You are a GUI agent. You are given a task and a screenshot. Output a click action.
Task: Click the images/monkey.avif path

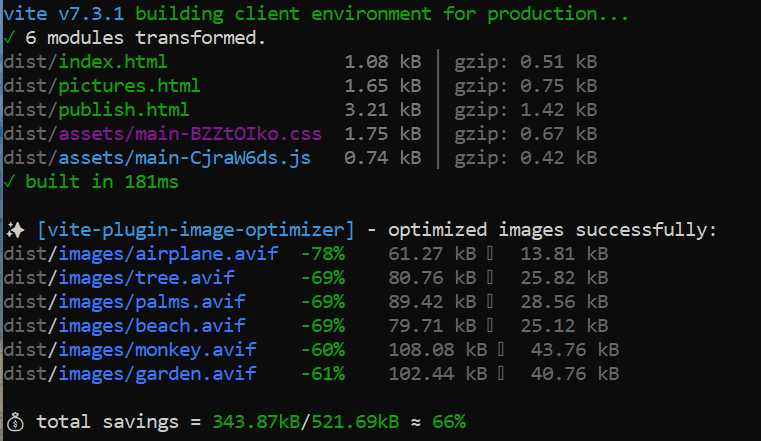(x=157, y=350)
